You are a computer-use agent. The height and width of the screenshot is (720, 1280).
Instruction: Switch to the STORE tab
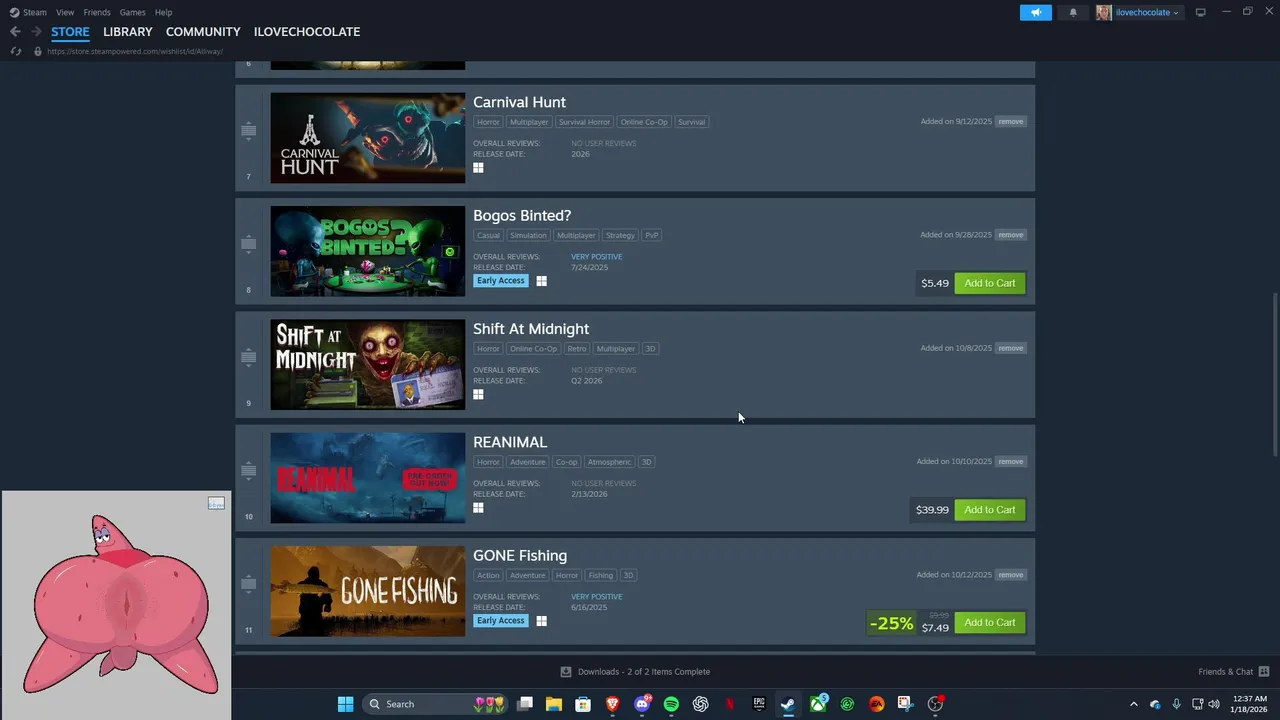pos(70,32)
